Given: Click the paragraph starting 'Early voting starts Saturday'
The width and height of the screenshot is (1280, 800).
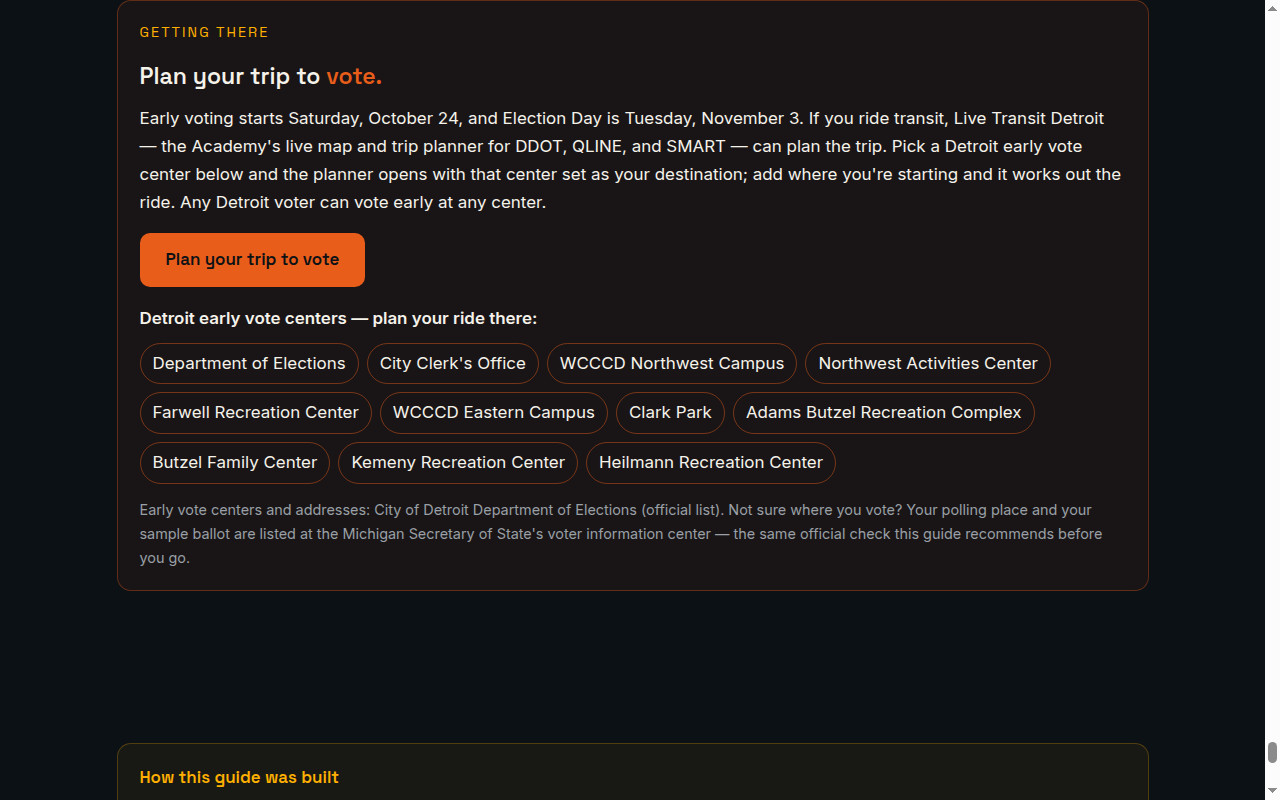Looking at the screenshot, I should click(x=630, y=160).
